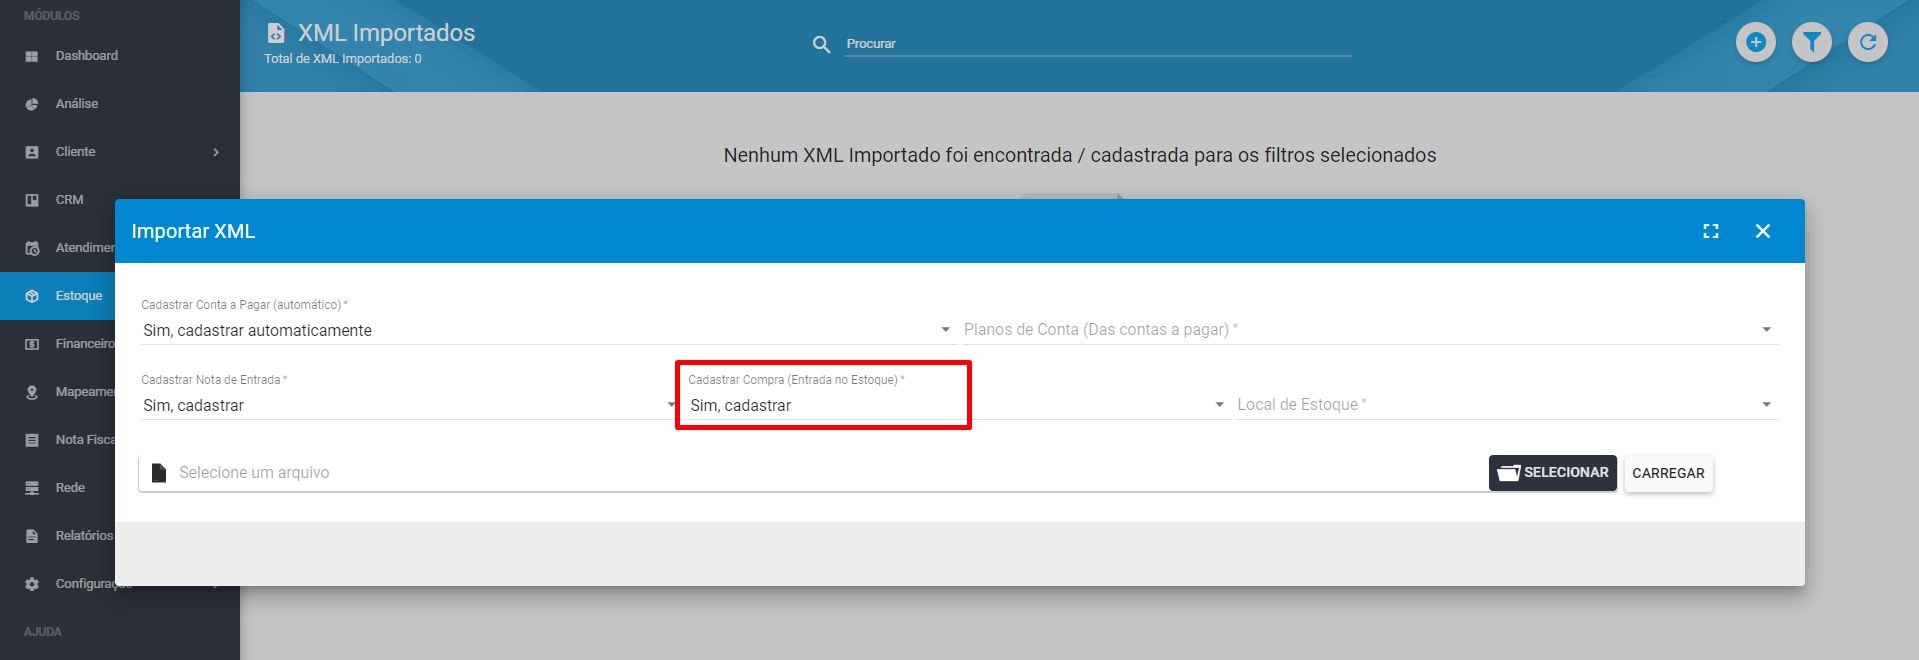Open Planos de Conta dropdown
Viewport: 1919px width, 660px height.
coord(1370,329)
